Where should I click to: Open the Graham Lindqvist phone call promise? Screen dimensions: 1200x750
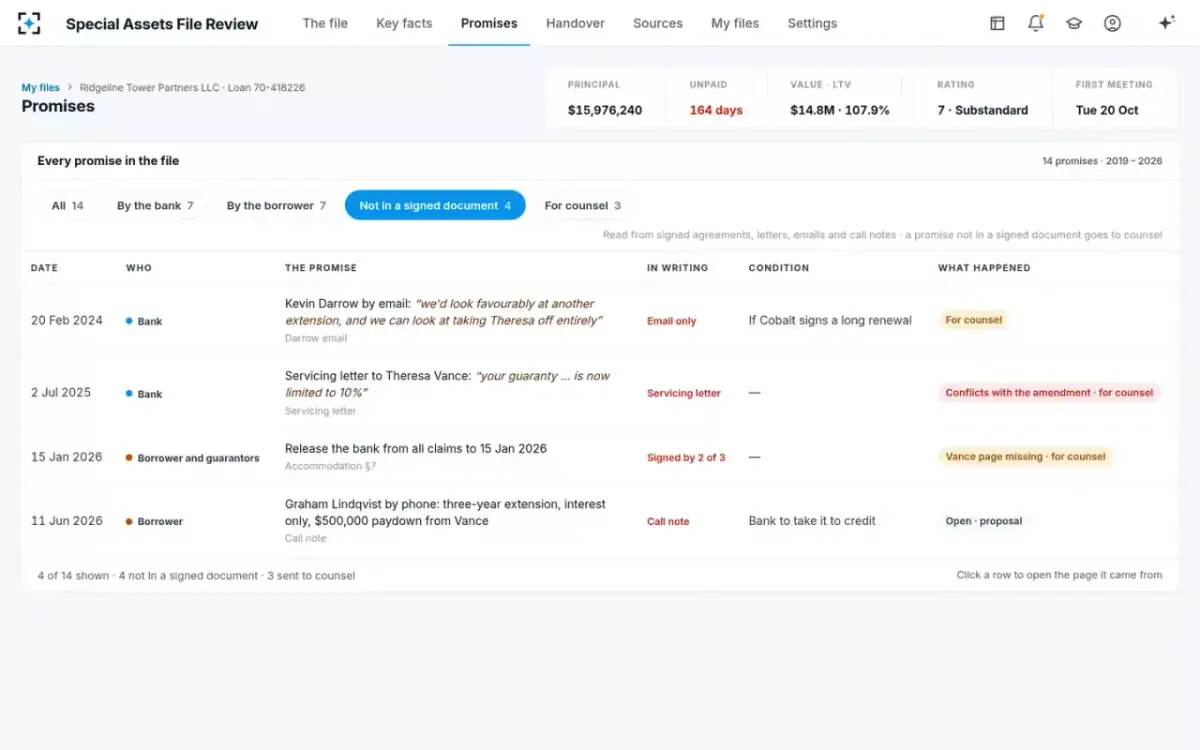coord(445,513)
